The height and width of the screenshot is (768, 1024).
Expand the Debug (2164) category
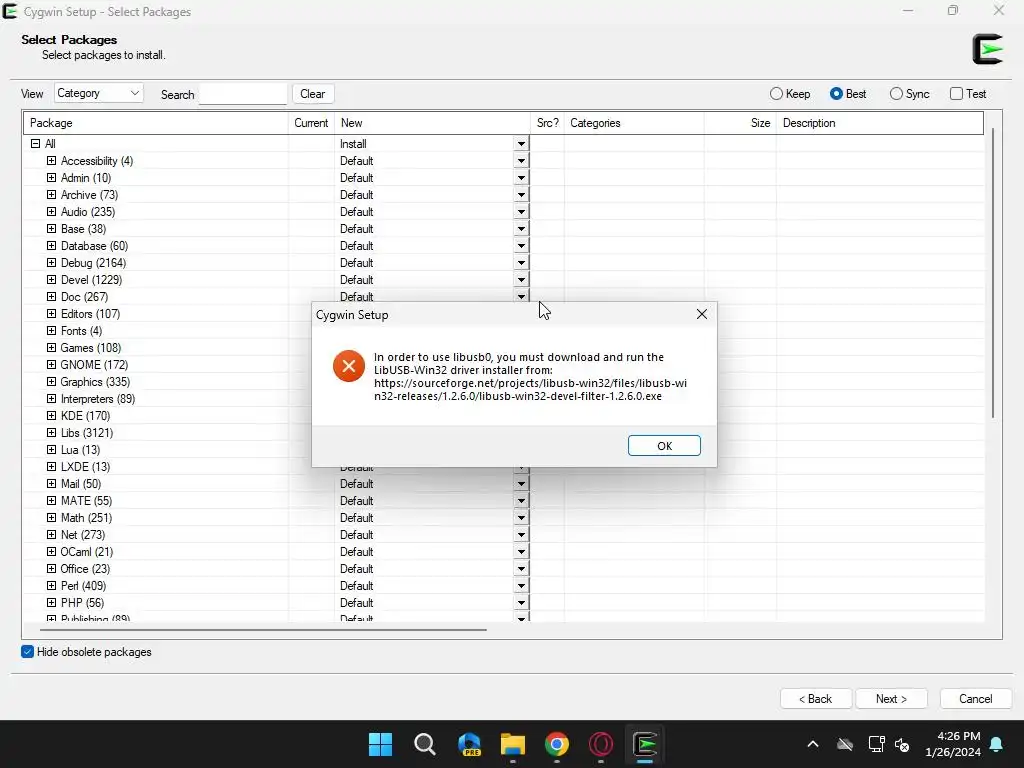point(52,263)
